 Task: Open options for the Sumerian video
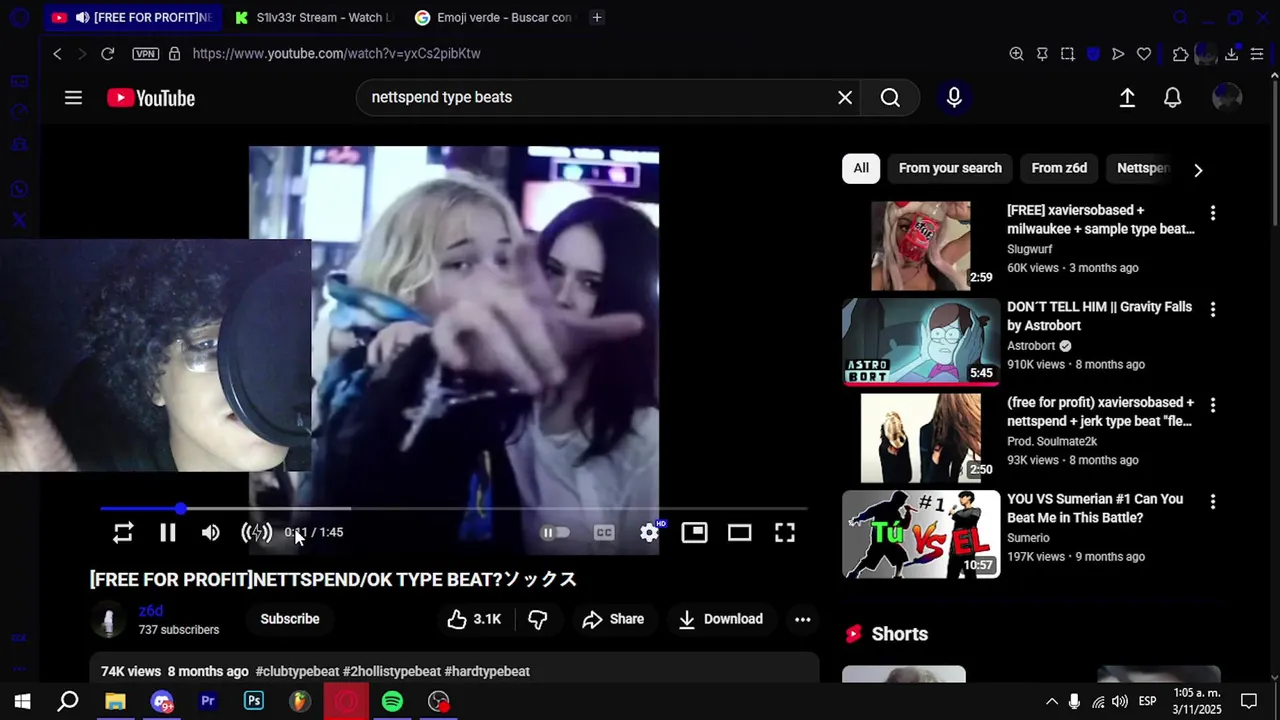click(x=1213, y=502)
